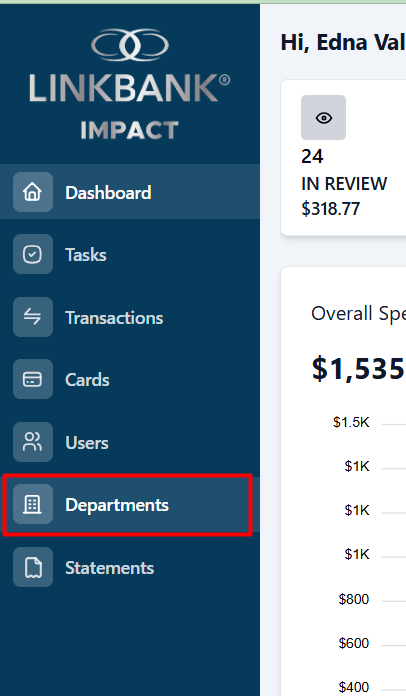Image resolution: width=406 pixels, height=696 pixels.
Task: Click the $318.77 in review amount
Action: (331, 209)
